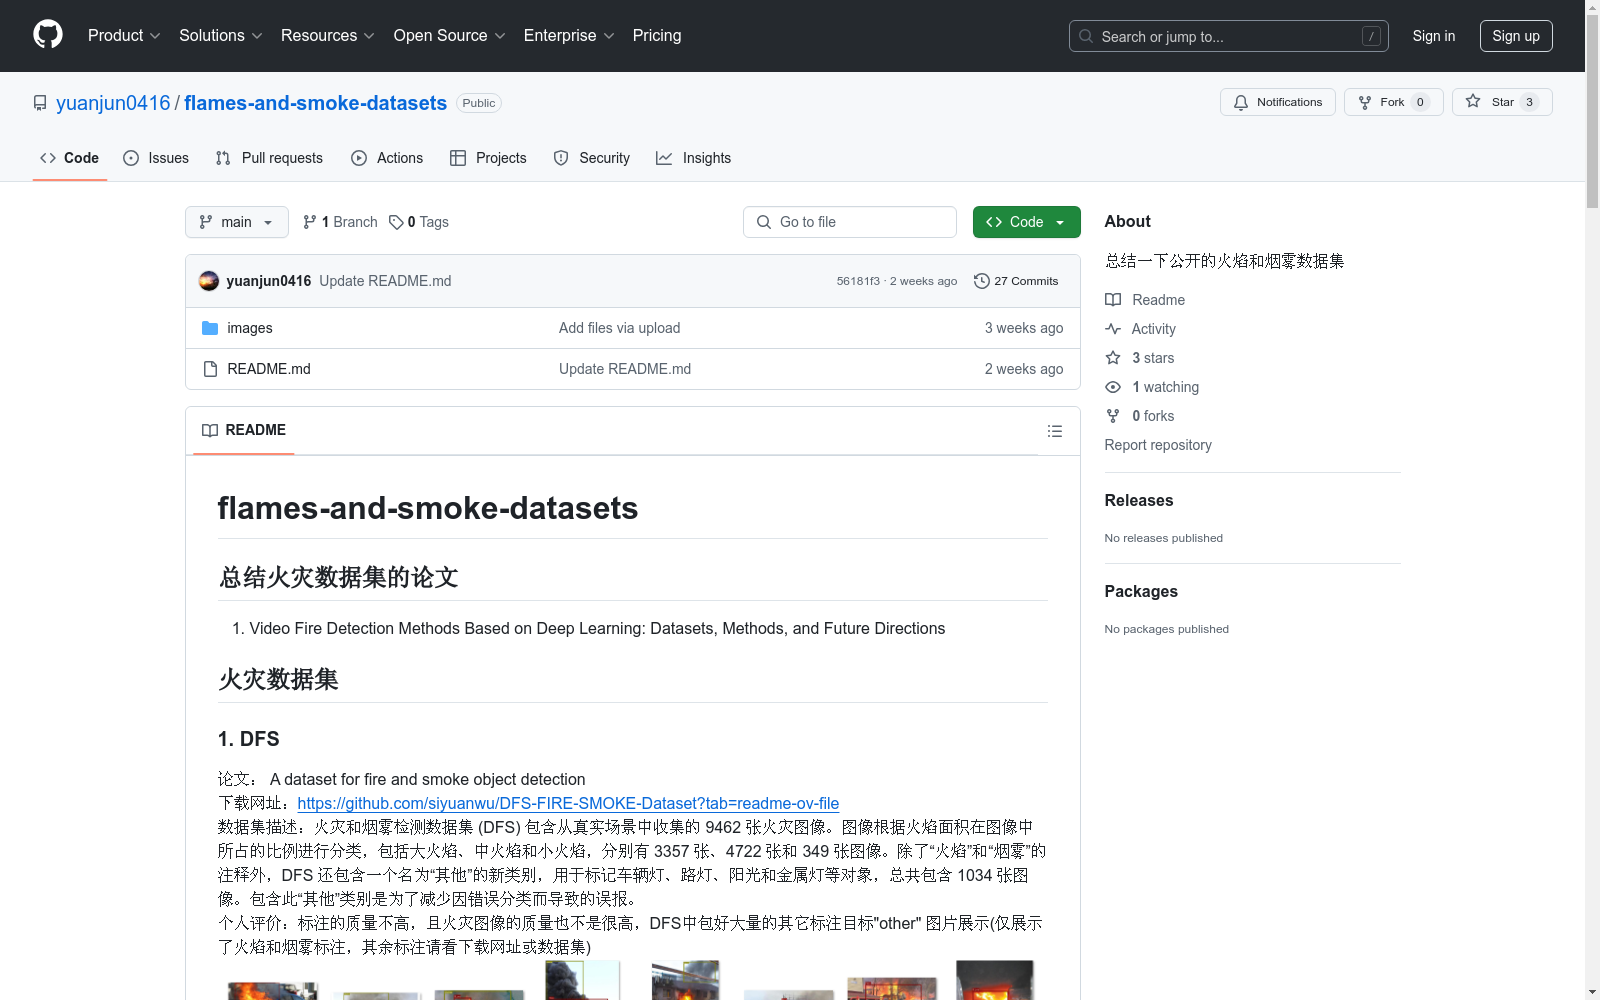Open the Releases heading link

point(1139,501)
